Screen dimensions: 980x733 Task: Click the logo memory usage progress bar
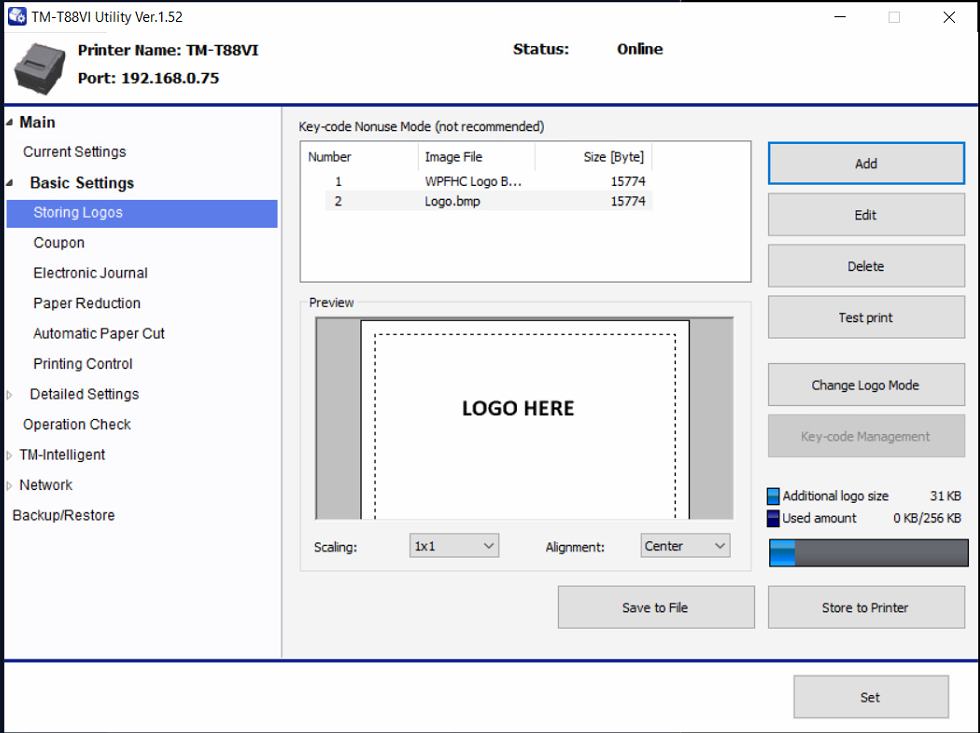click(868, 553)
